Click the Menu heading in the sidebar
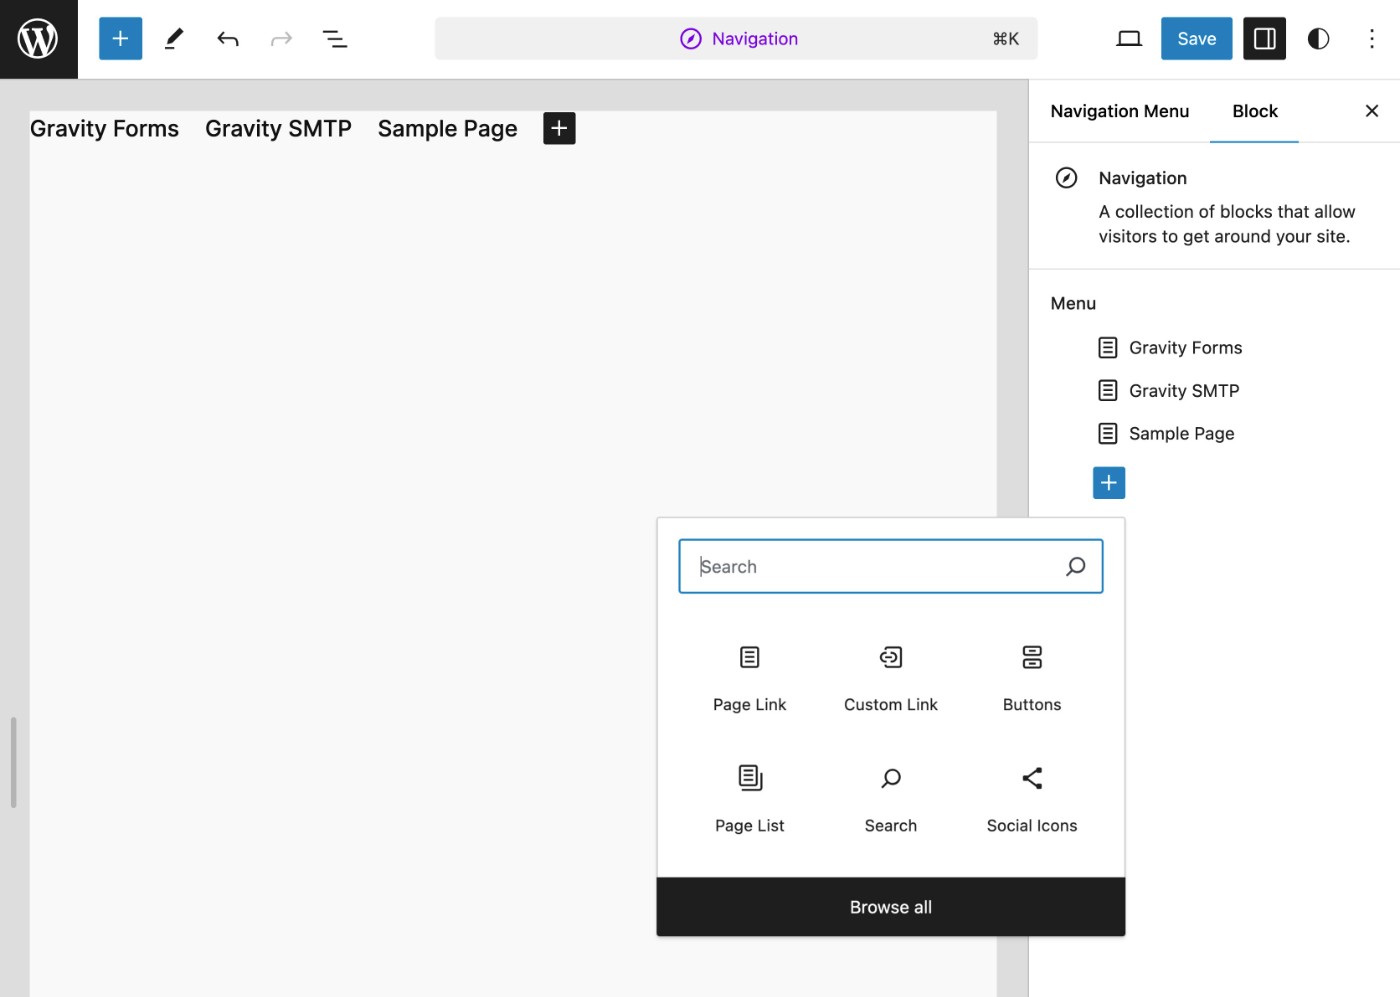The height and width of the screenshot is (997, 1400). coord(1073,304)
